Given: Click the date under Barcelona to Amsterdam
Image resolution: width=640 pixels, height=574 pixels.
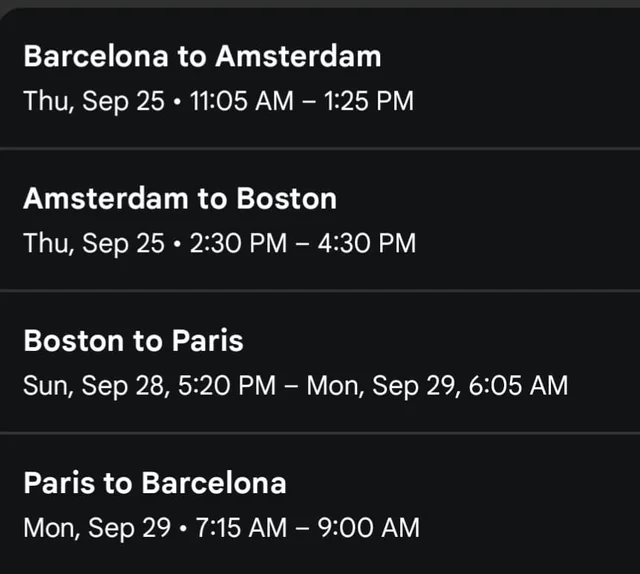Looking at the screenshot, I should (93, 100).
